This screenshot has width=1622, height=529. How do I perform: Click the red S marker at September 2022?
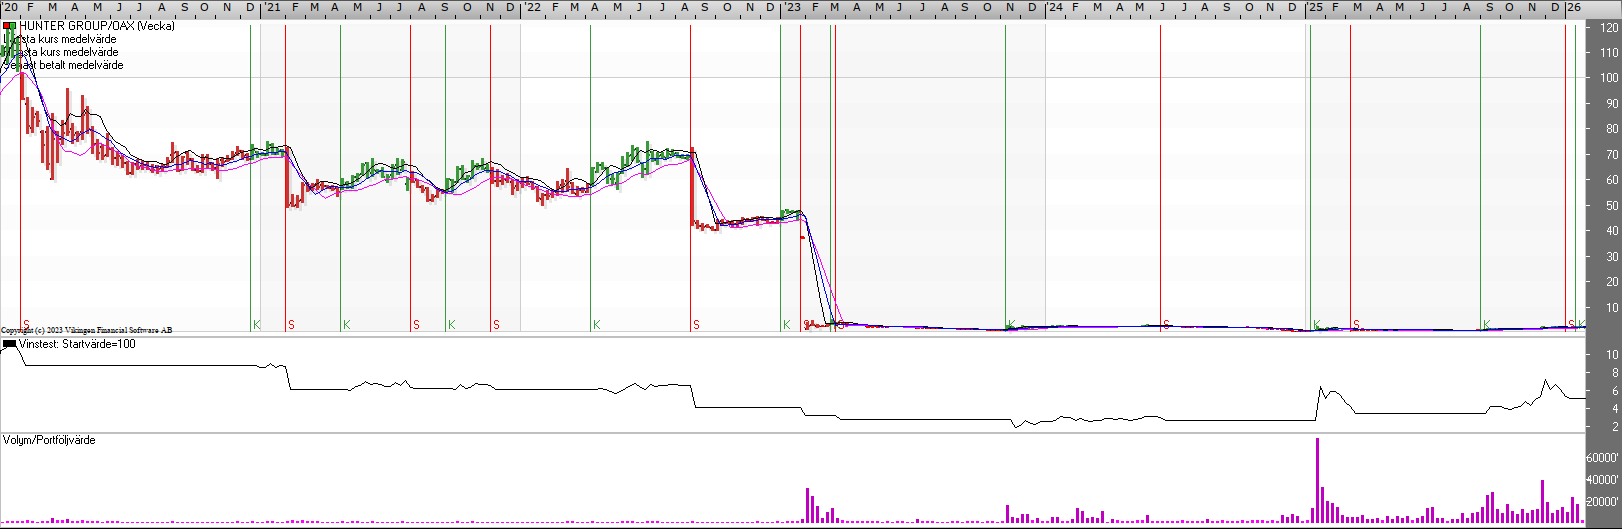tap(696, 325)
